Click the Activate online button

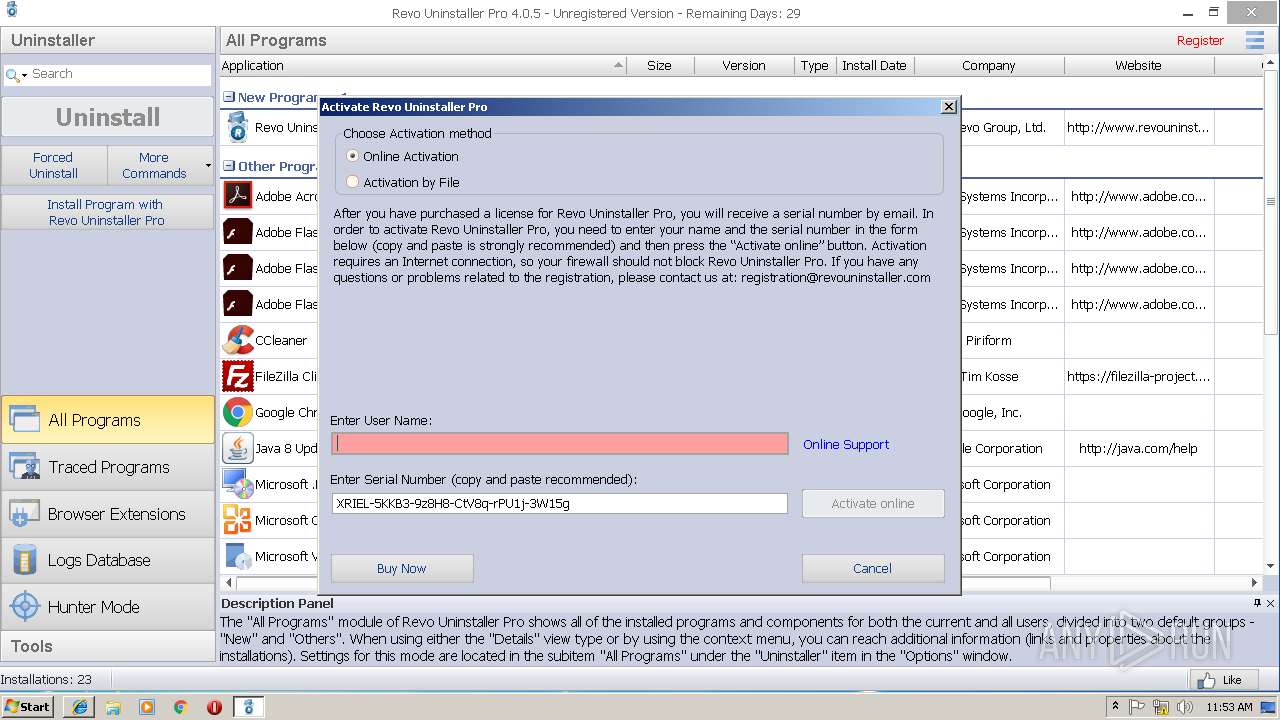[873, 503]
